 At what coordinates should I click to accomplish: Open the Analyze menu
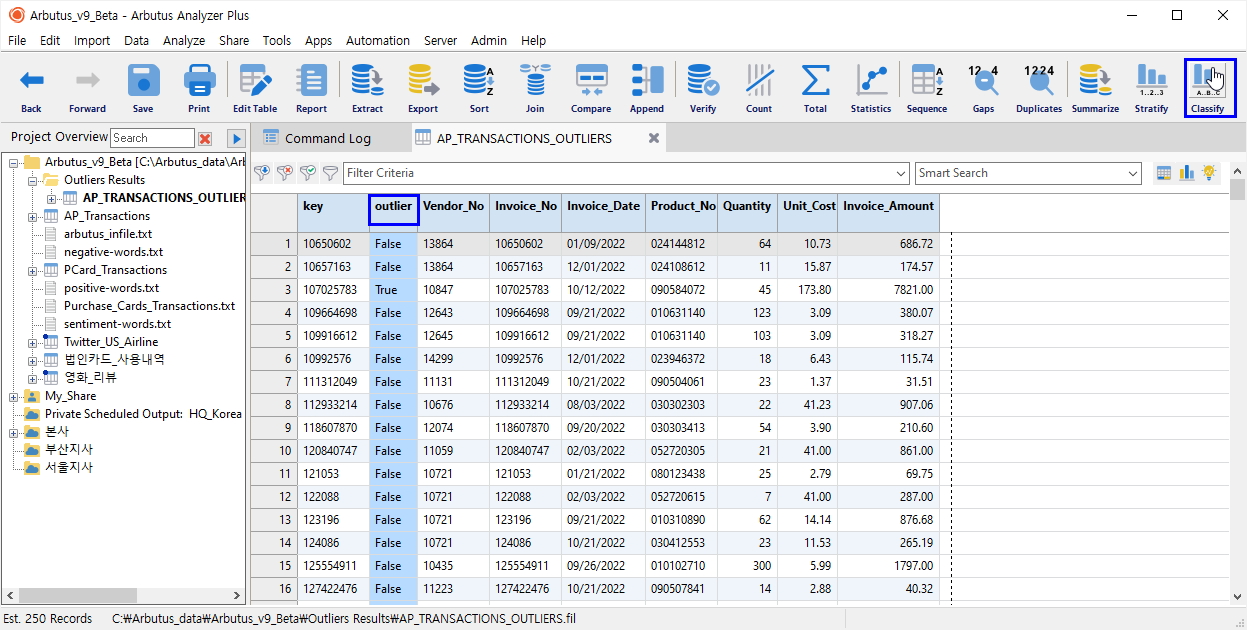click(184, 41)
